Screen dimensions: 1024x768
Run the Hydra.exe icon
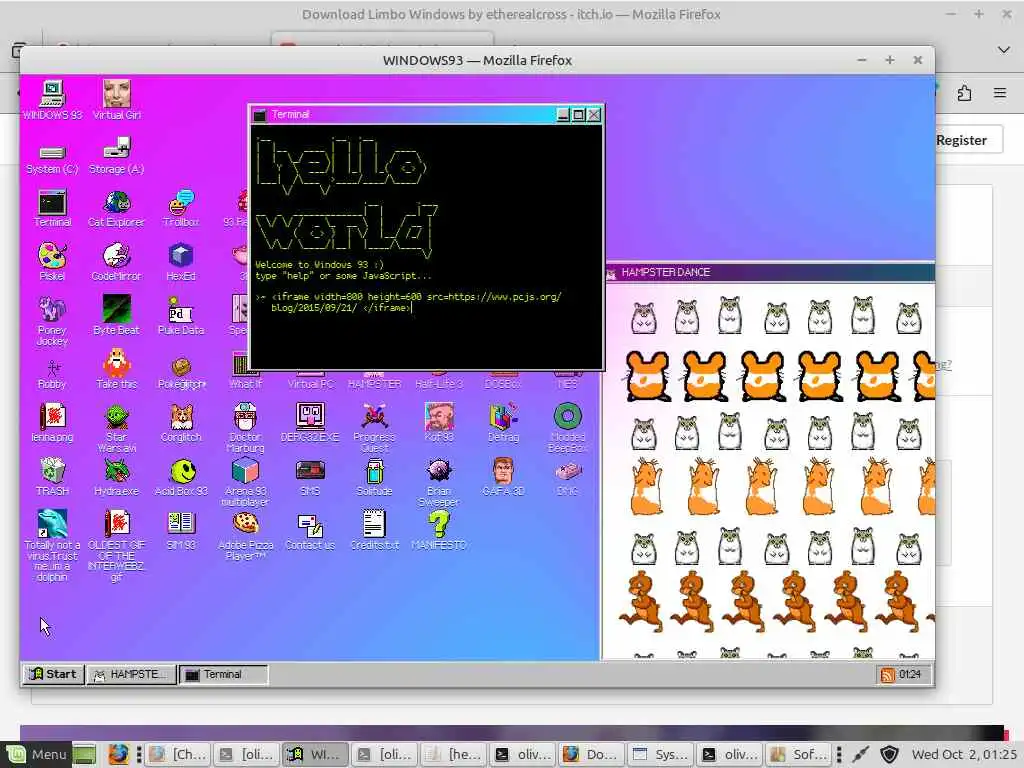click(116, 476)
